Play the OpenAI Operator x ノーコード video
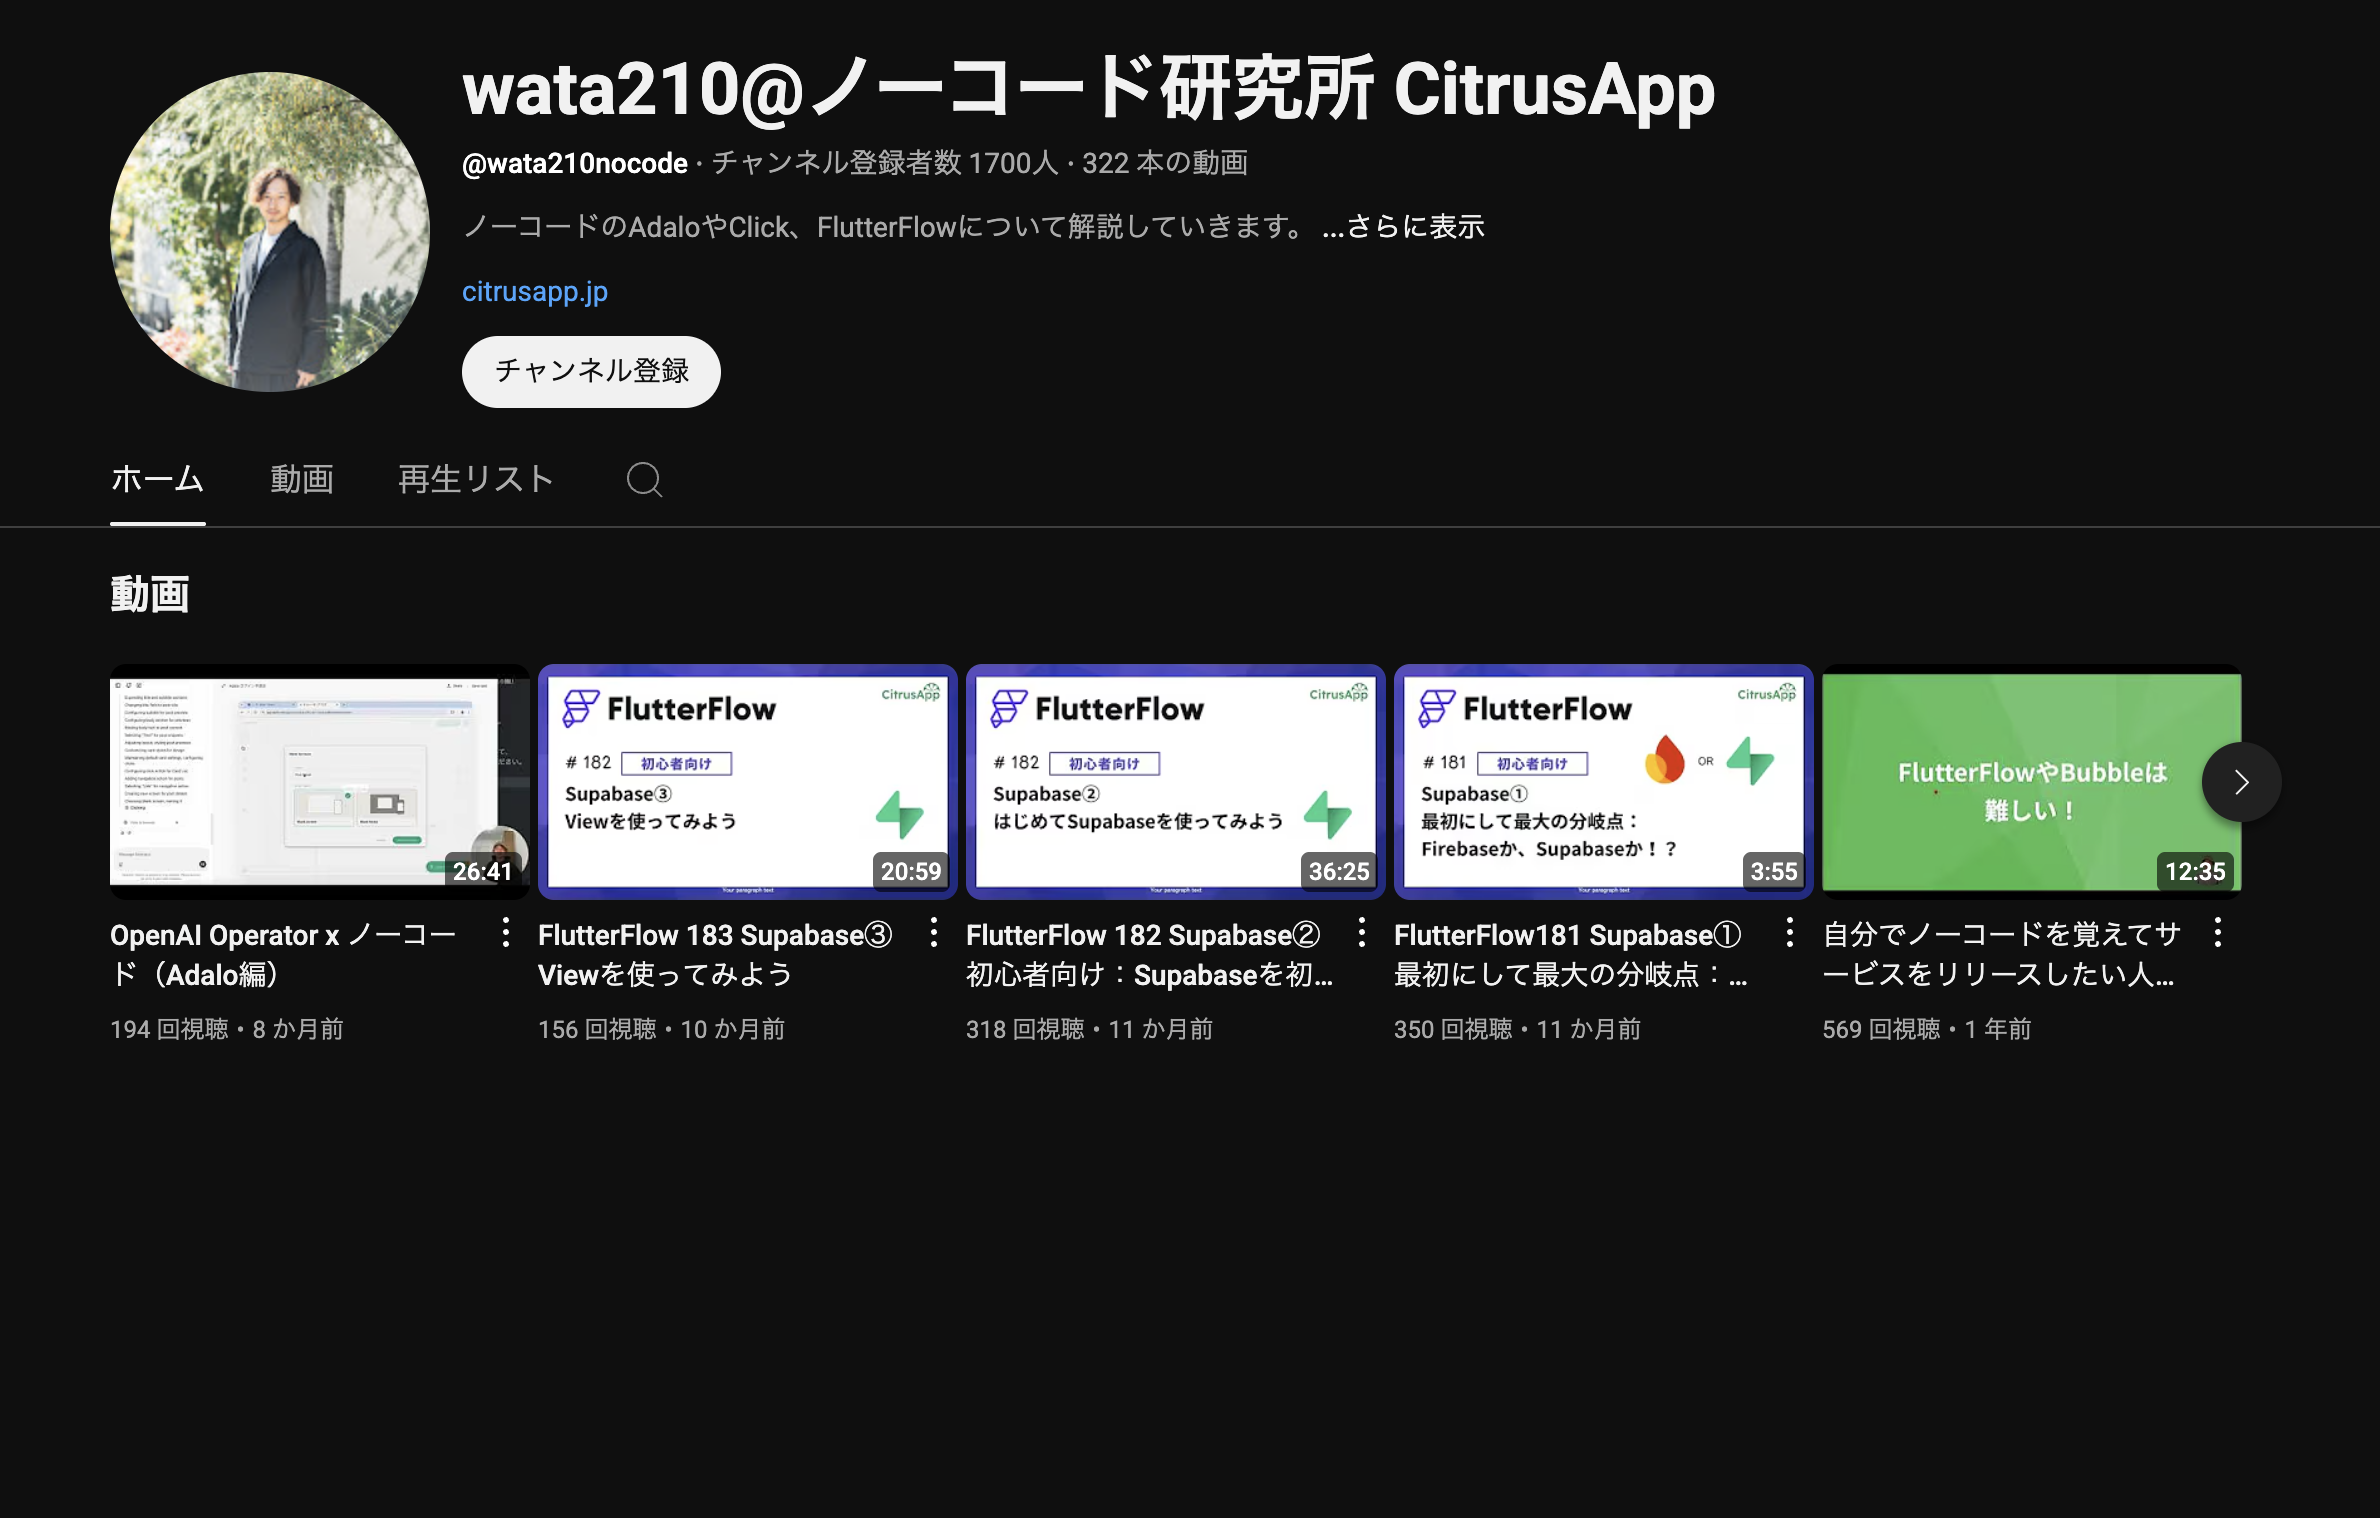 point(319,781)
